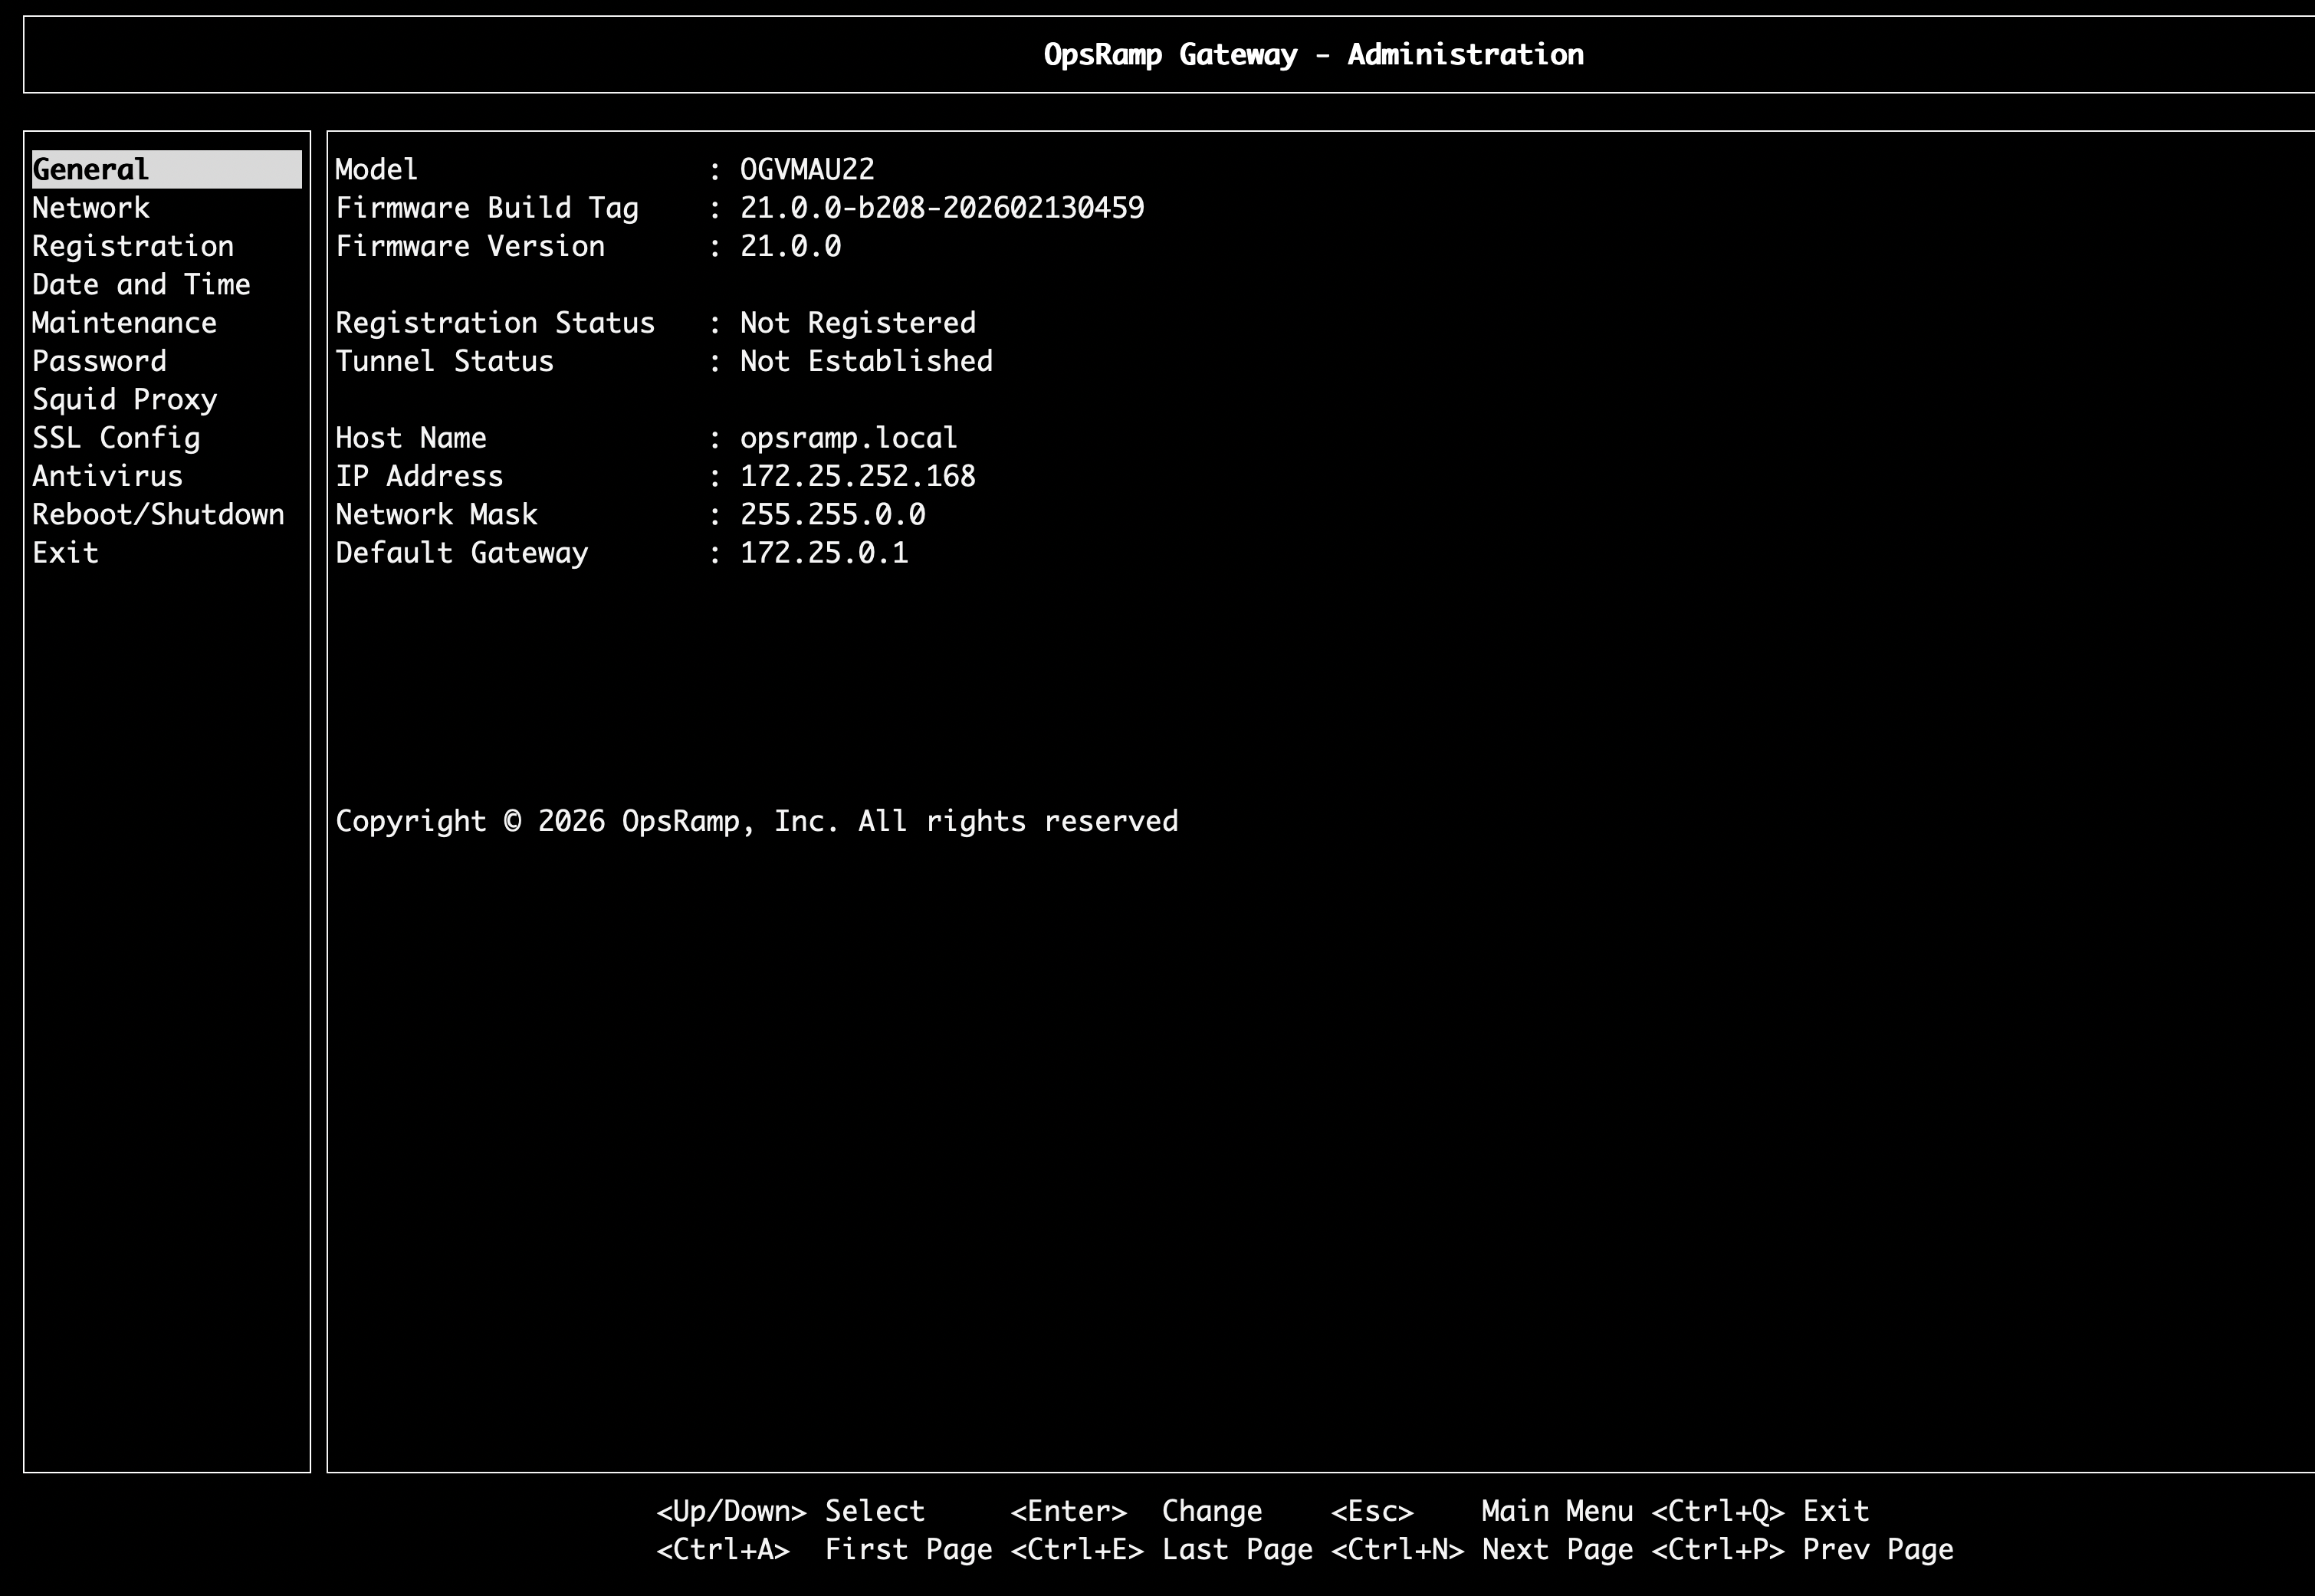Open the Network menu entry
Screen dimensions: 2315x1596
pyautogui.click(x=90, y=208)
